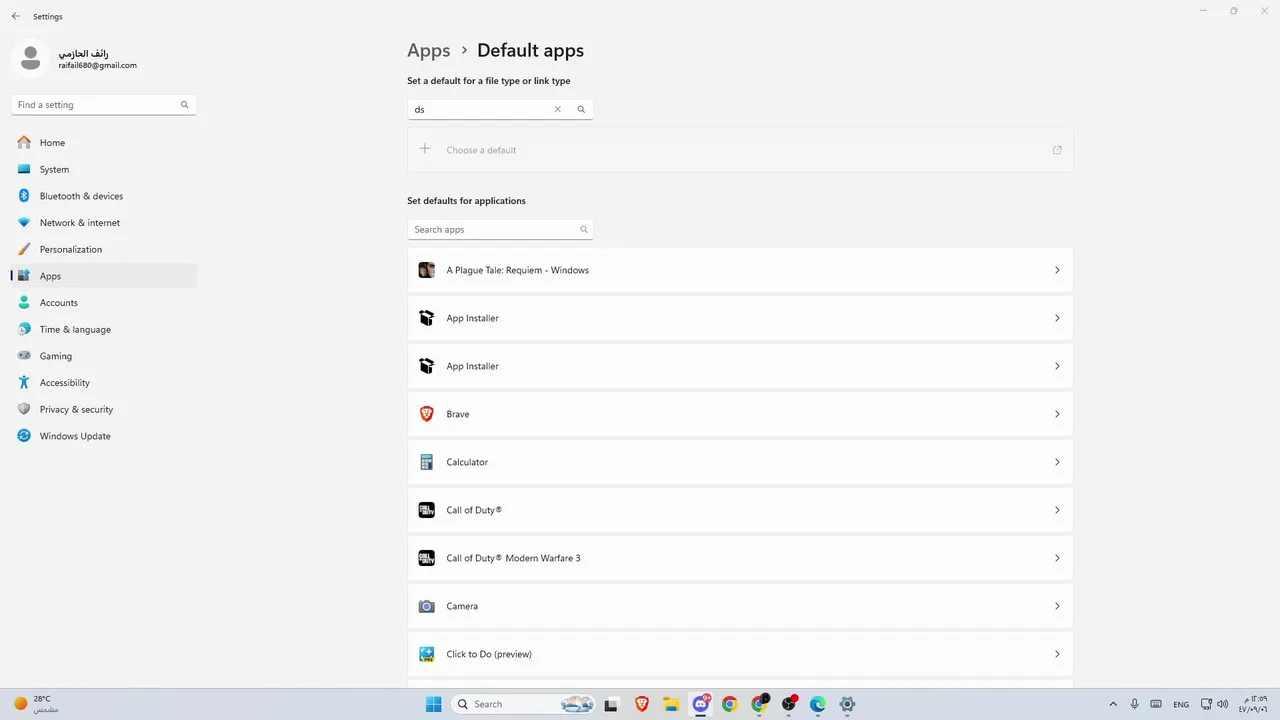Screen dimensions: 1280x720
Task: Click A Plague Tale: Requiem app icon
Action: 427,270
